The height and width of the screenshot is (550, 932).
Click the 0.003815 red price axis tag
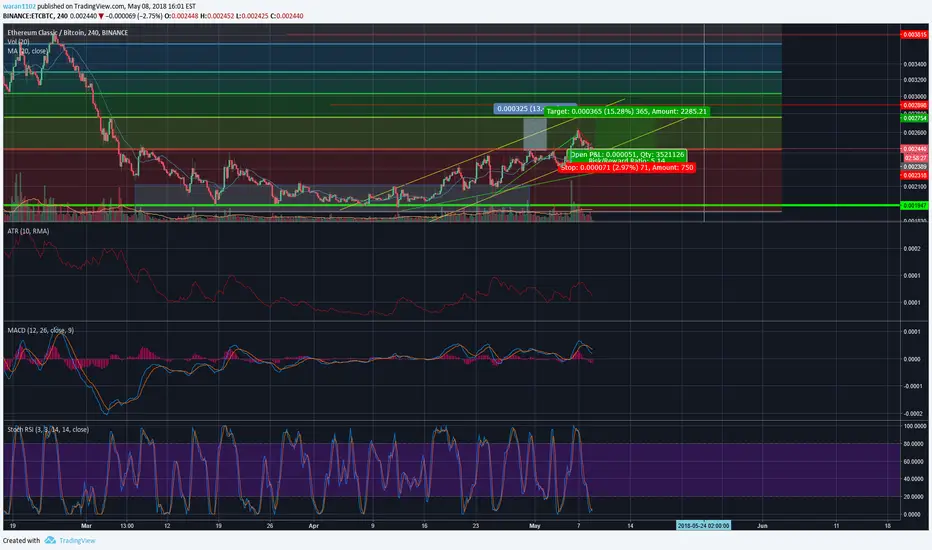[x=914, y=35]
